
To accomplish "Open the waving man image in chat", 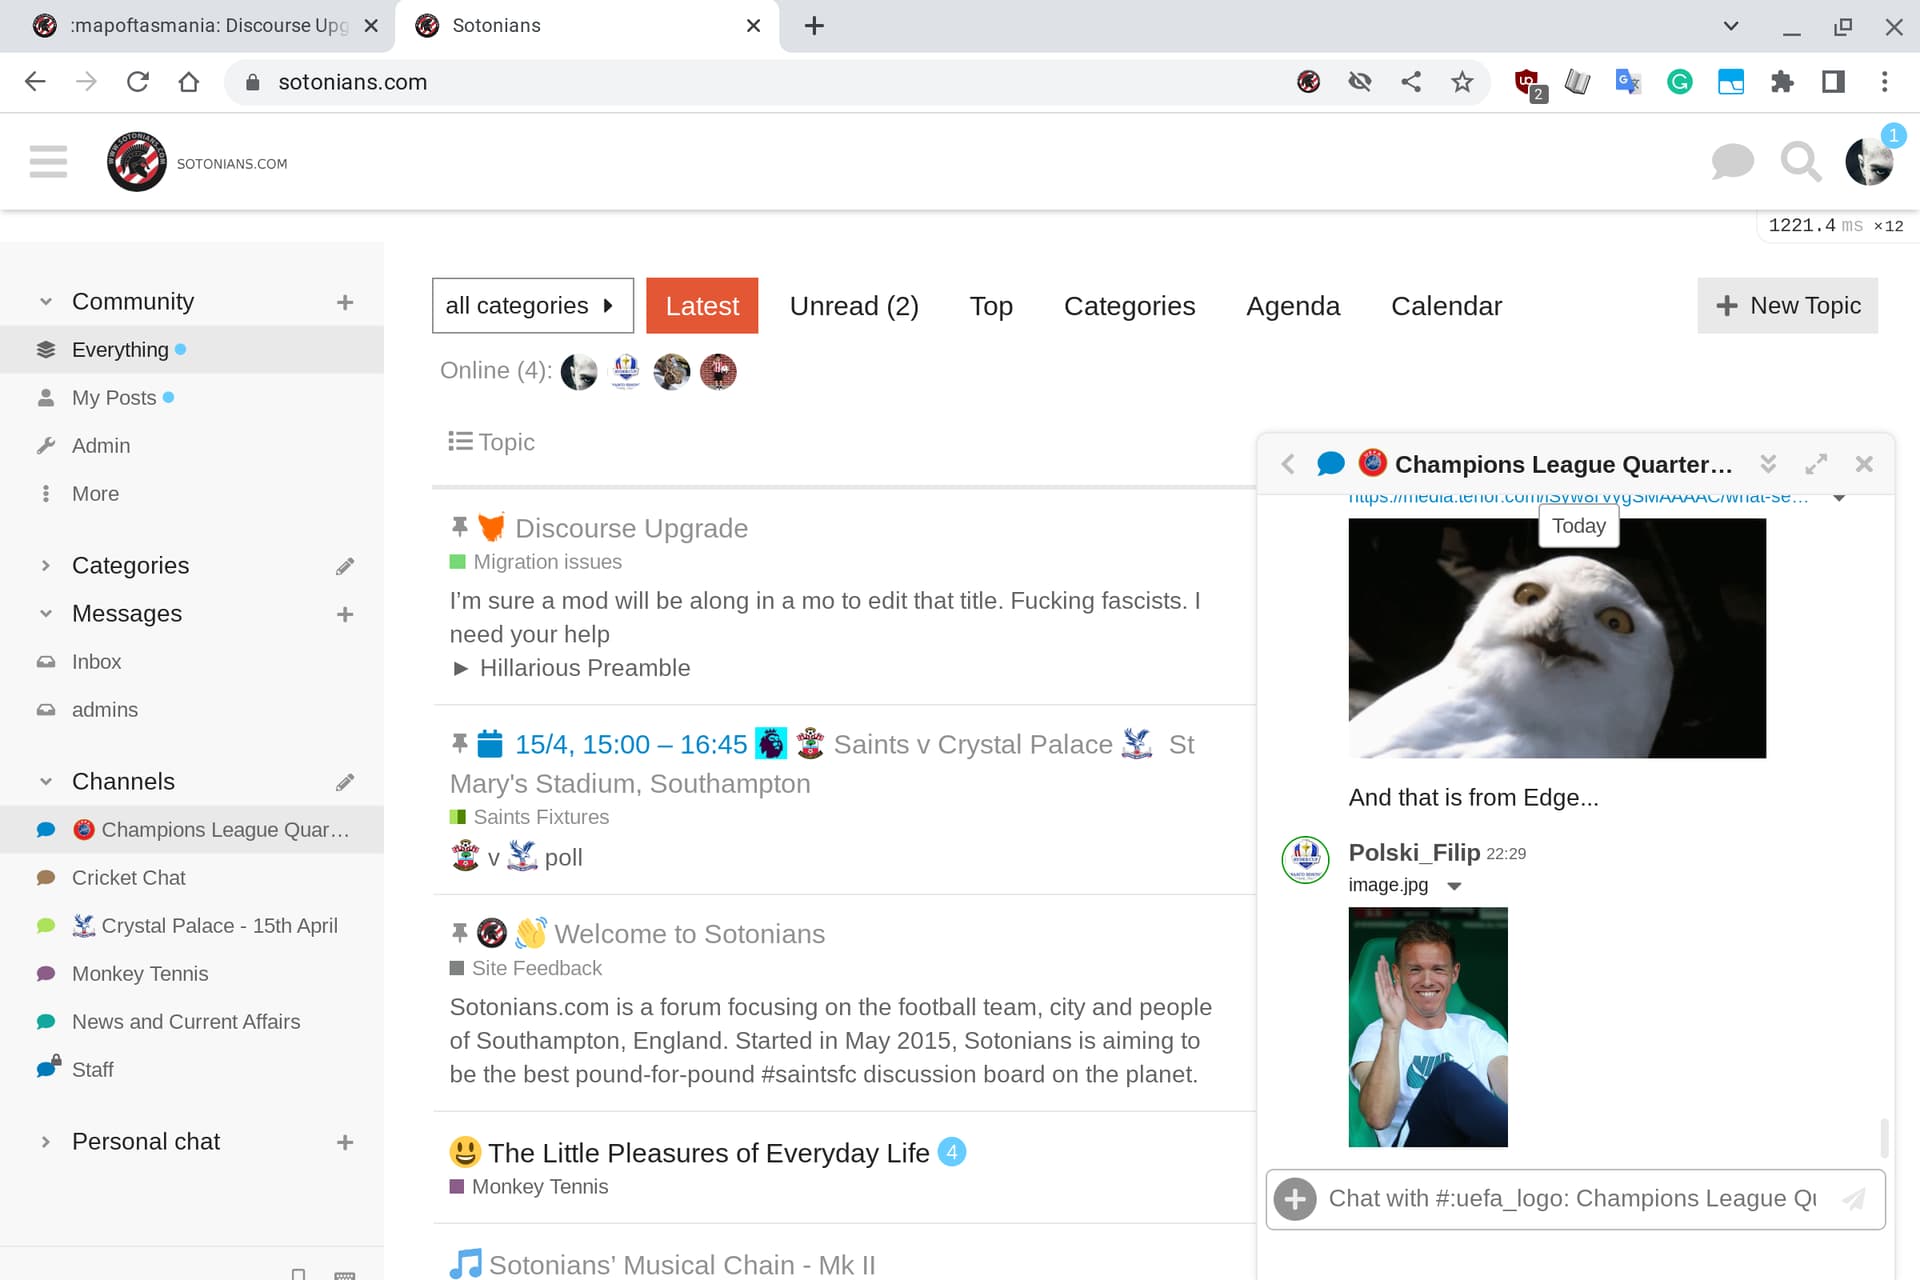I will pyautogui.click(x=1428, y=1027).
